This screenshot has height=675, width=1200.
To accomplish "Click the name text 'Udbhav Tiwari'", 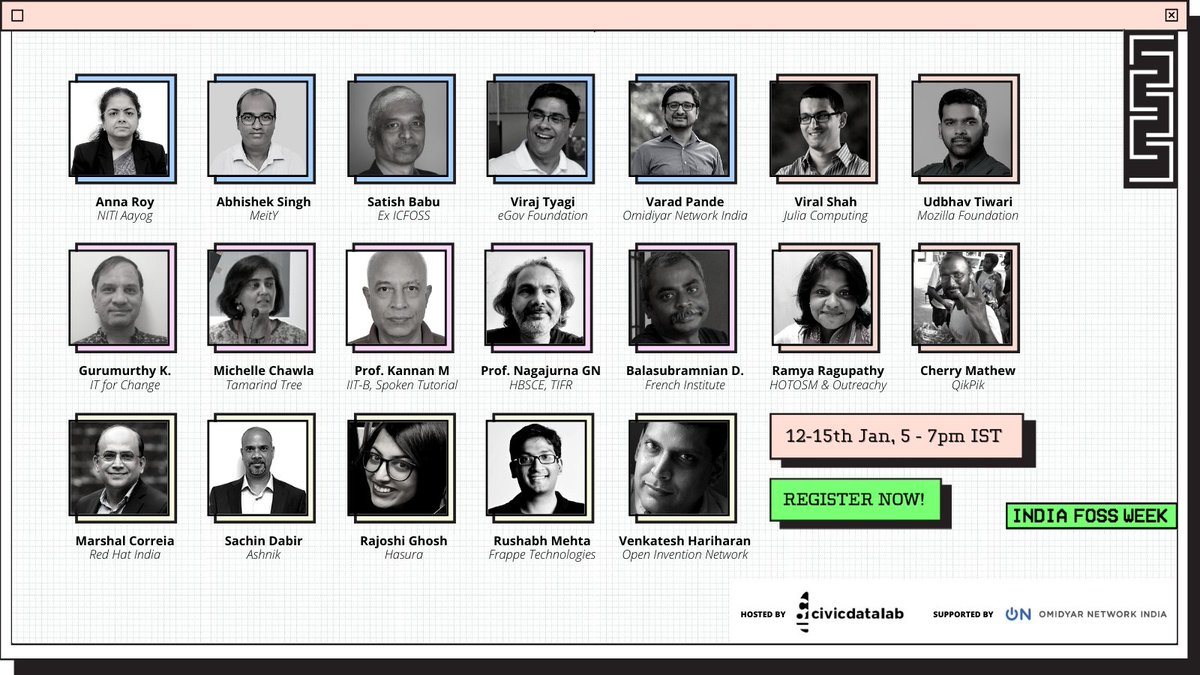I will (x=968, y=201).
